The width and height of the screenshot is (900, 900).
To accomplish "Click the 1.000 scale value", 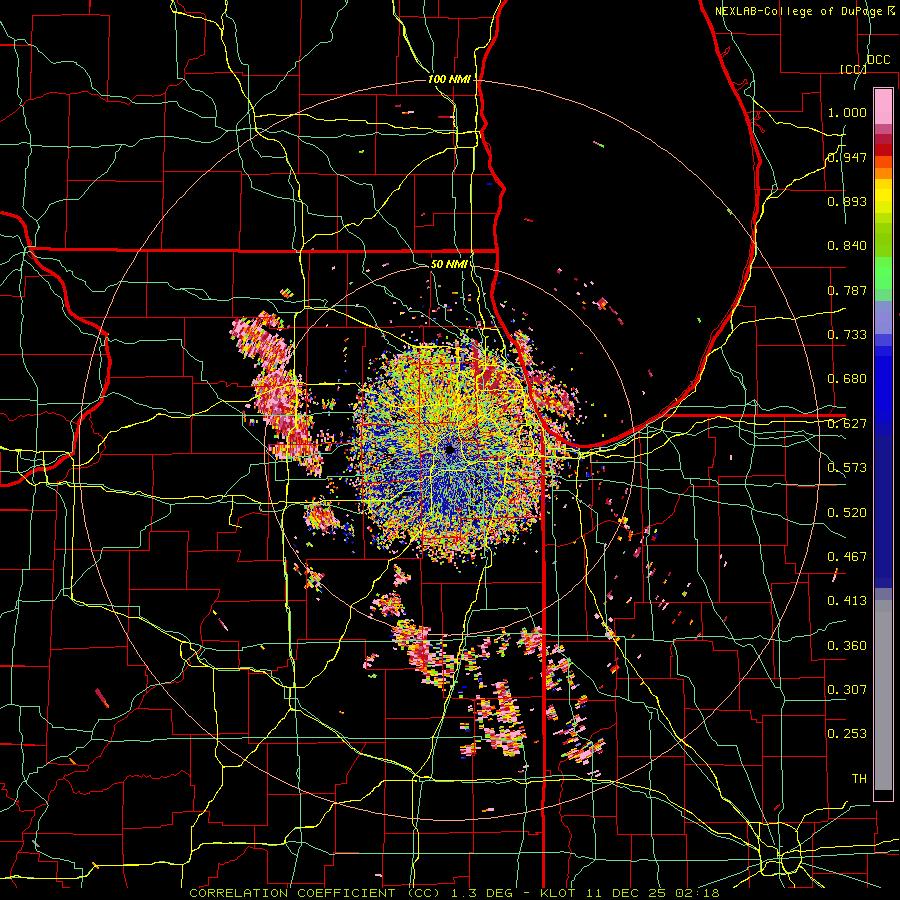I will pyautogui.click(x=847, y=112).
